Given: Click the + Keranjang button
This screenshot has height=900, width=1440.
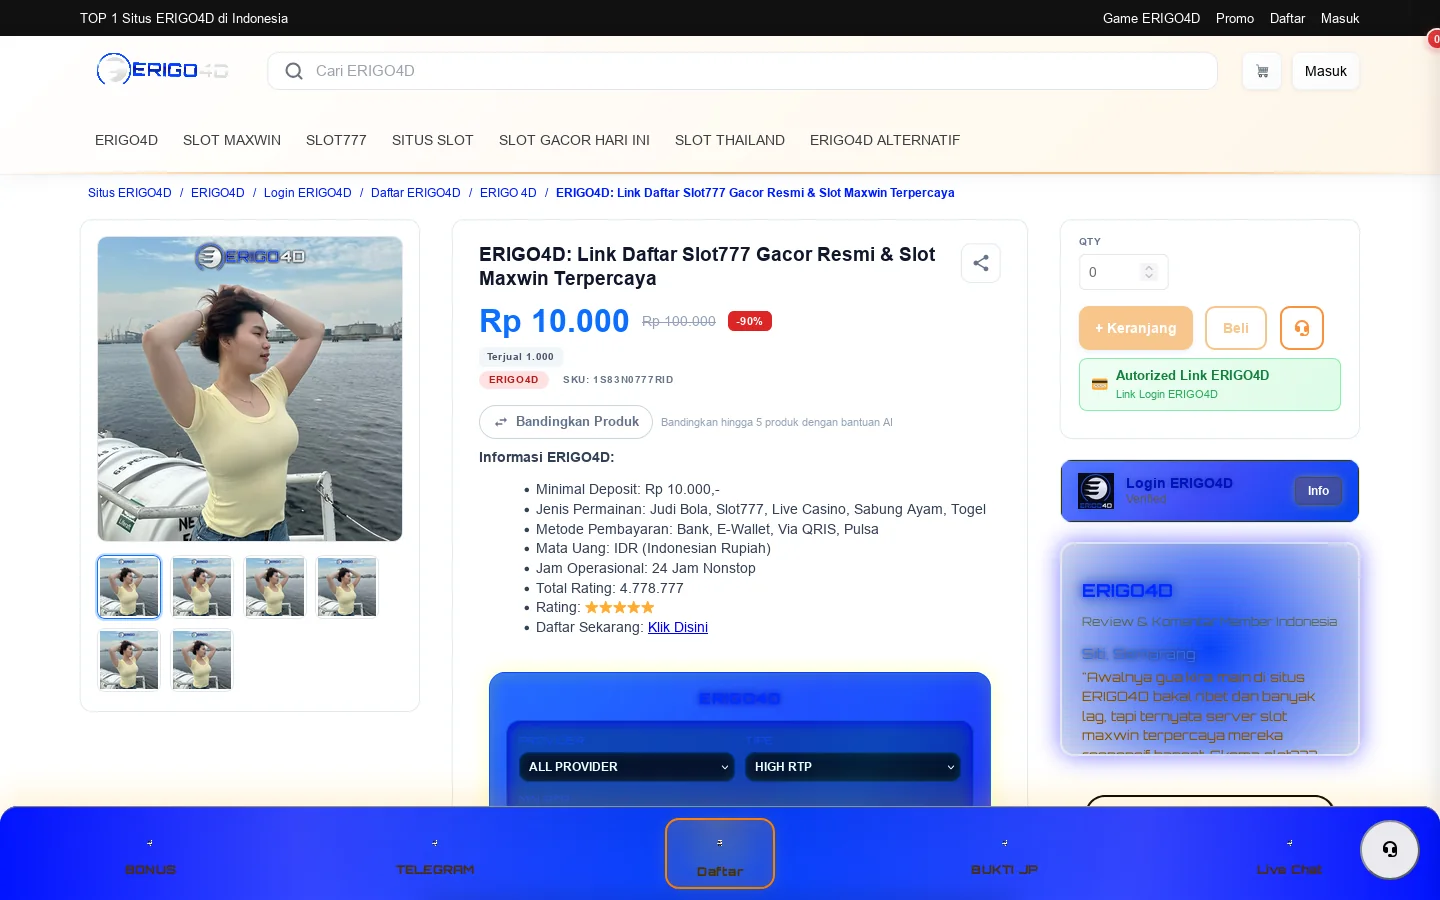Looking at the screenshot, I should point(1136,328).
